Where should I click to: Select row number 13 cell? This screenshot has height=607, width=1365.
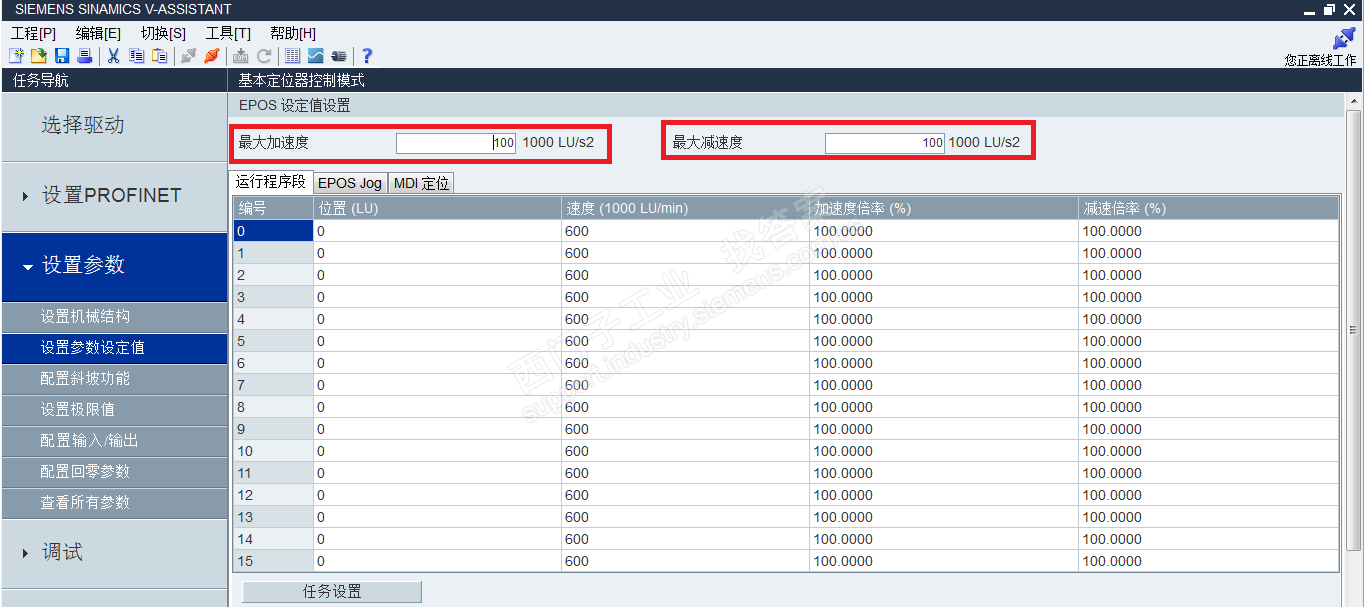[273, 517]
